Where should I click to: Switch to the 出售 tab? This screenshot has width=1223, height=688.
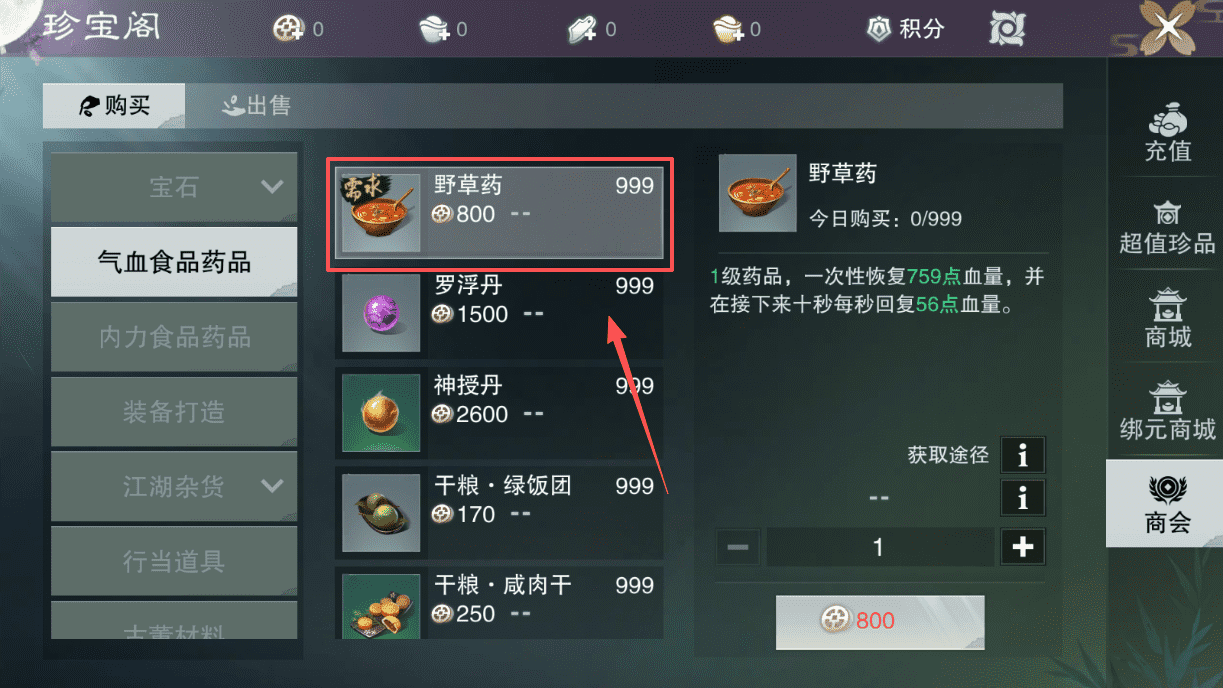point(257,105)
